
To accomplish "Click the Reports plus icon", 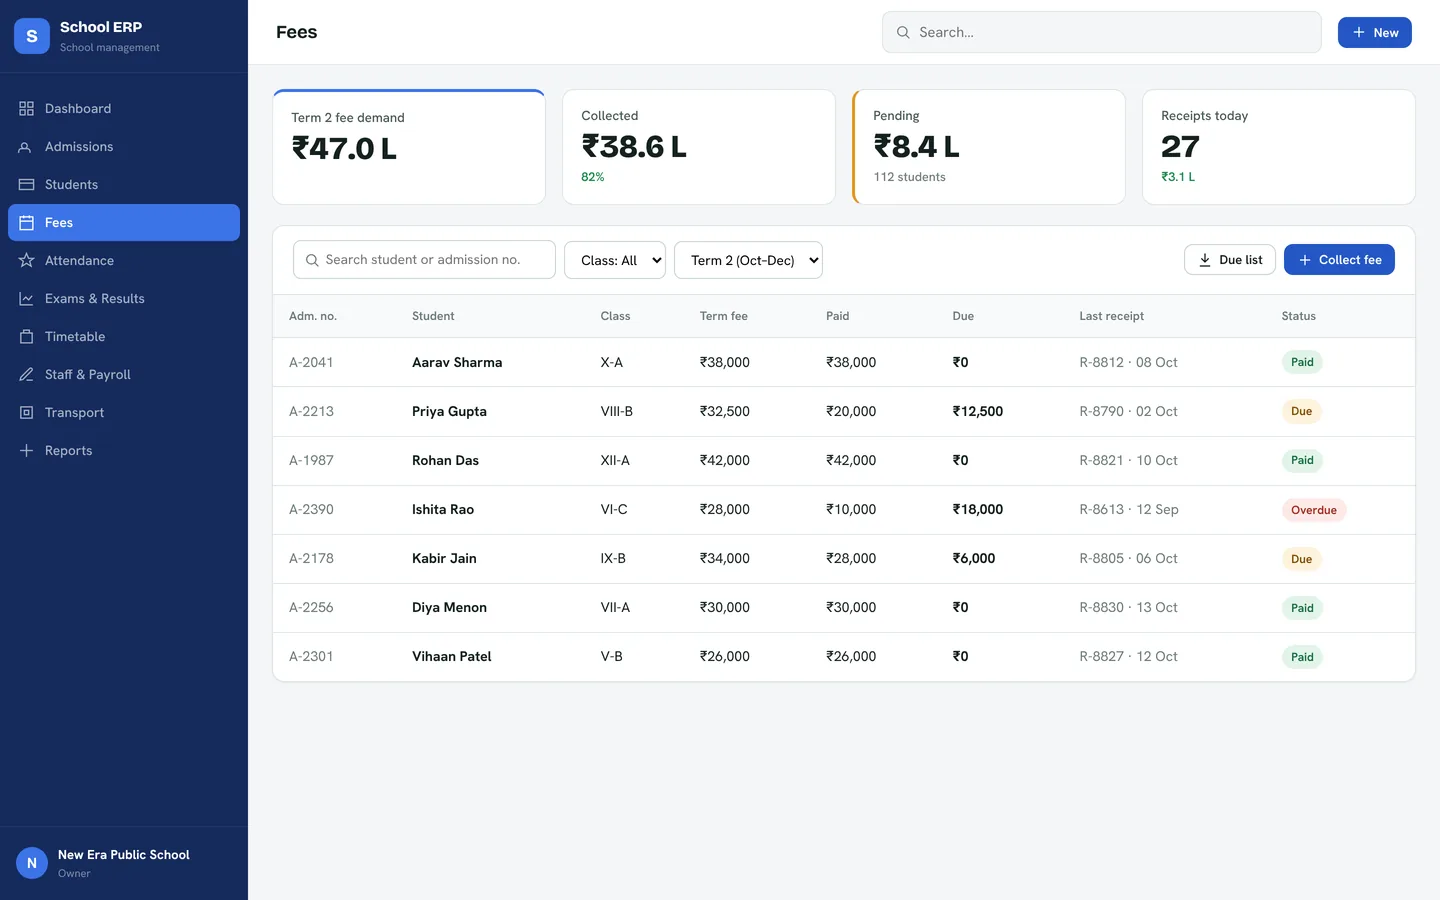I will point(27,450).
